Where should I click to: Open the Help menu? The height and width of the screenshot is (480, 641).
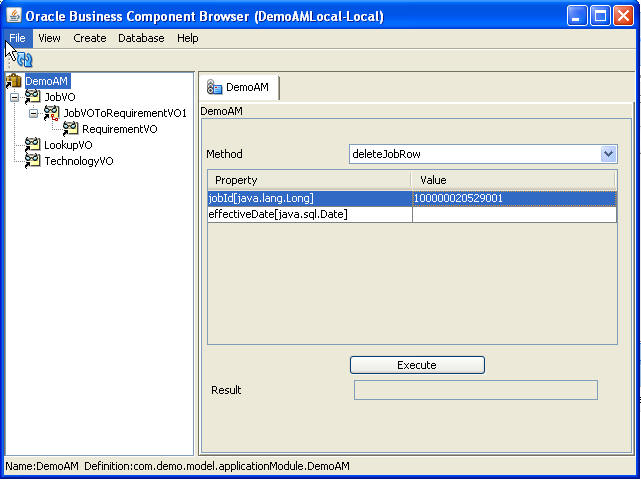[188, 38]
